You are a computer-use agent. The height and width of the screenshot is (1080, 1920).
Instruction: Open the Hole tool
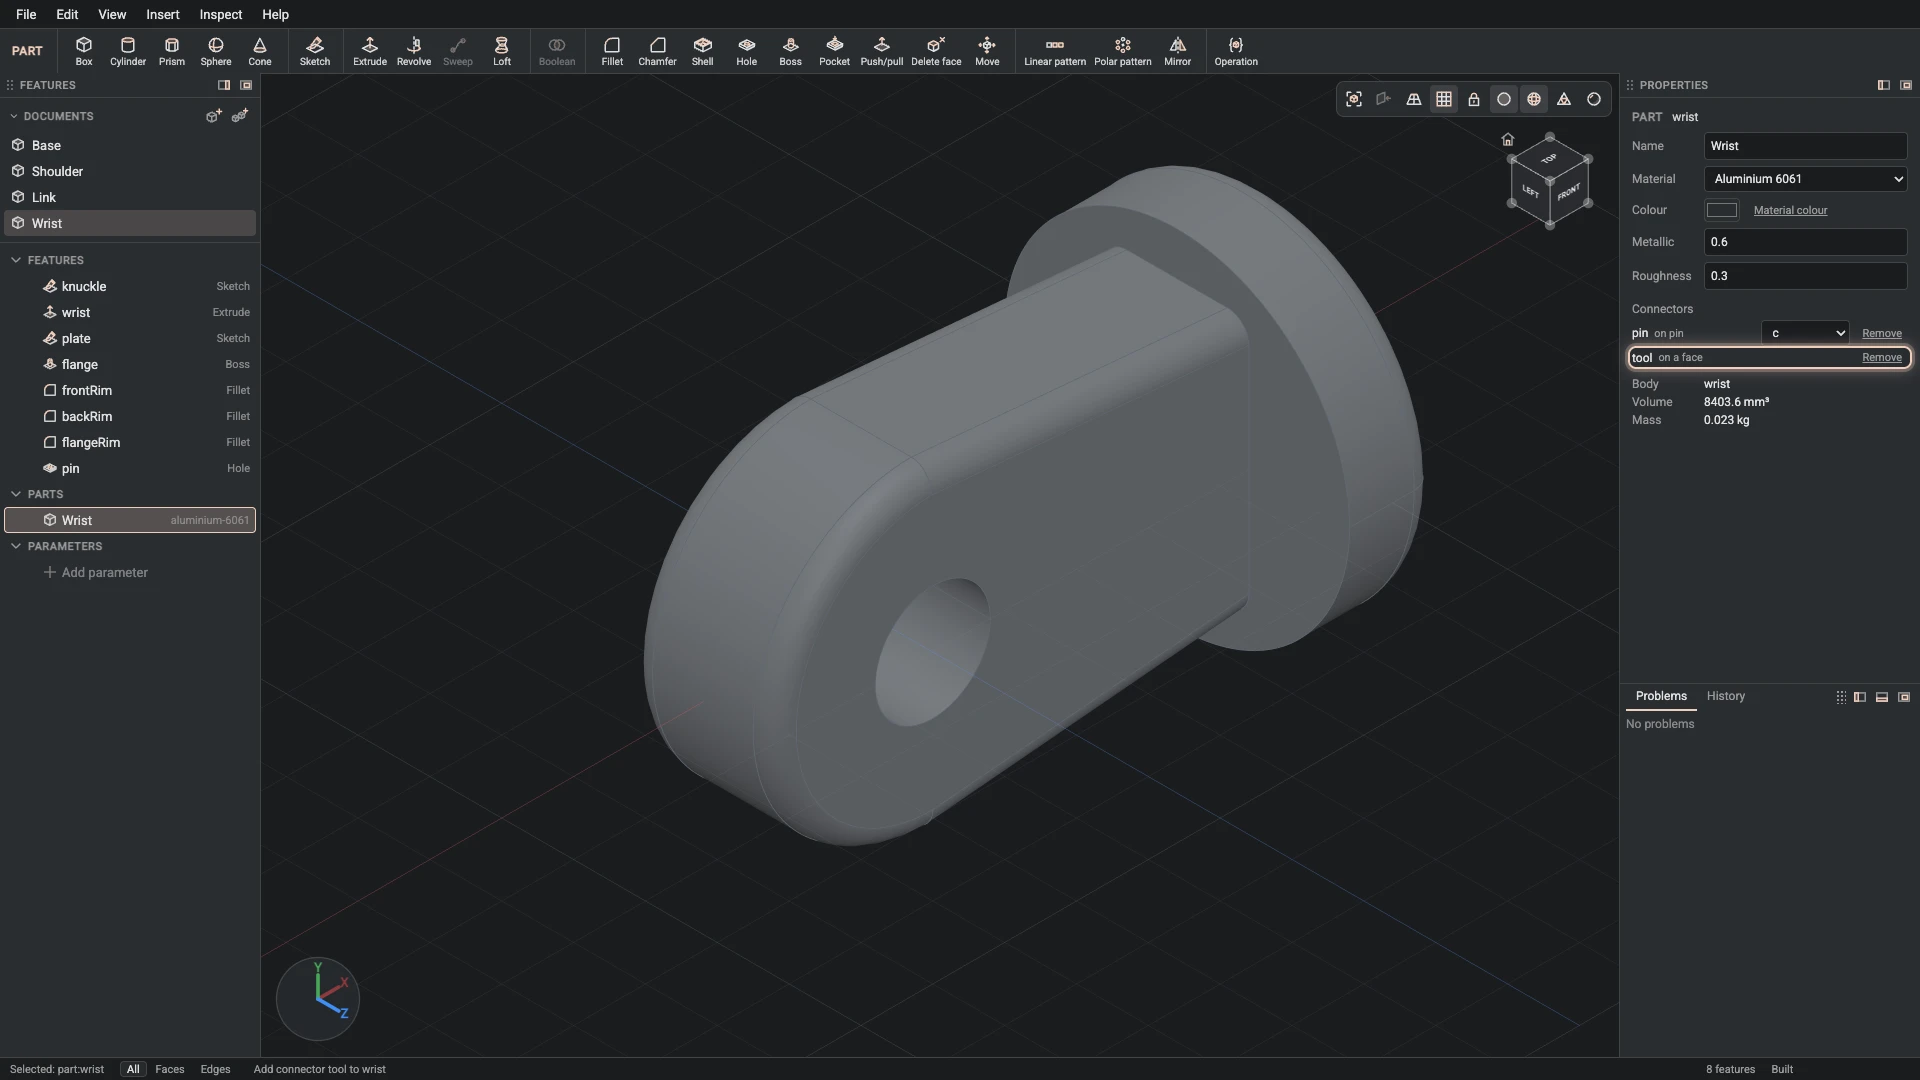click(747, 51)
